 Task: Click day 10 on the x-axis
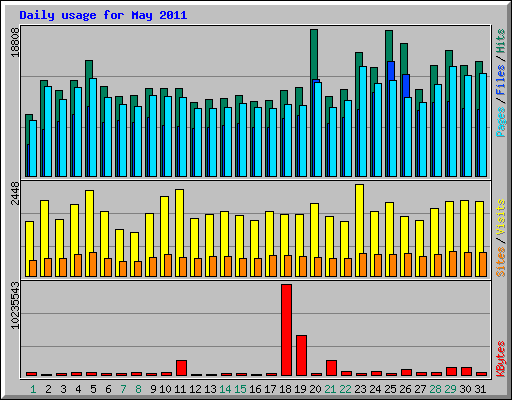coord(165,389)
